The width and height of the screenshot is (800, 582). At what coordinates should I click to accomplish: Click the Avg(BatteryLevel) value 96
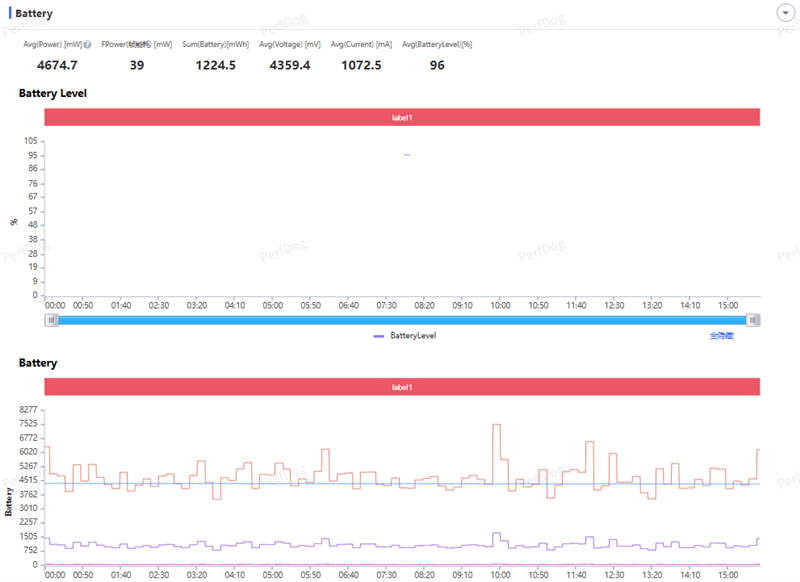coord(437,65)
